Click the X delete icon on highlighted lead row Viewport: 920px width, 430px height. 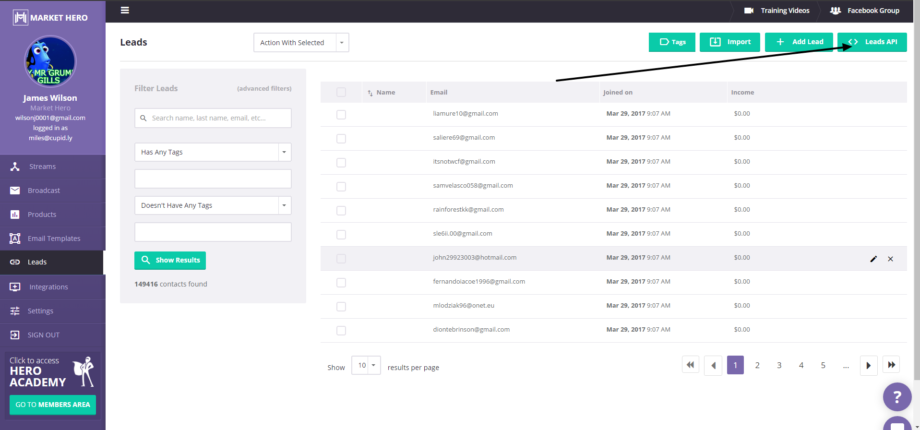tap(890, 258)
